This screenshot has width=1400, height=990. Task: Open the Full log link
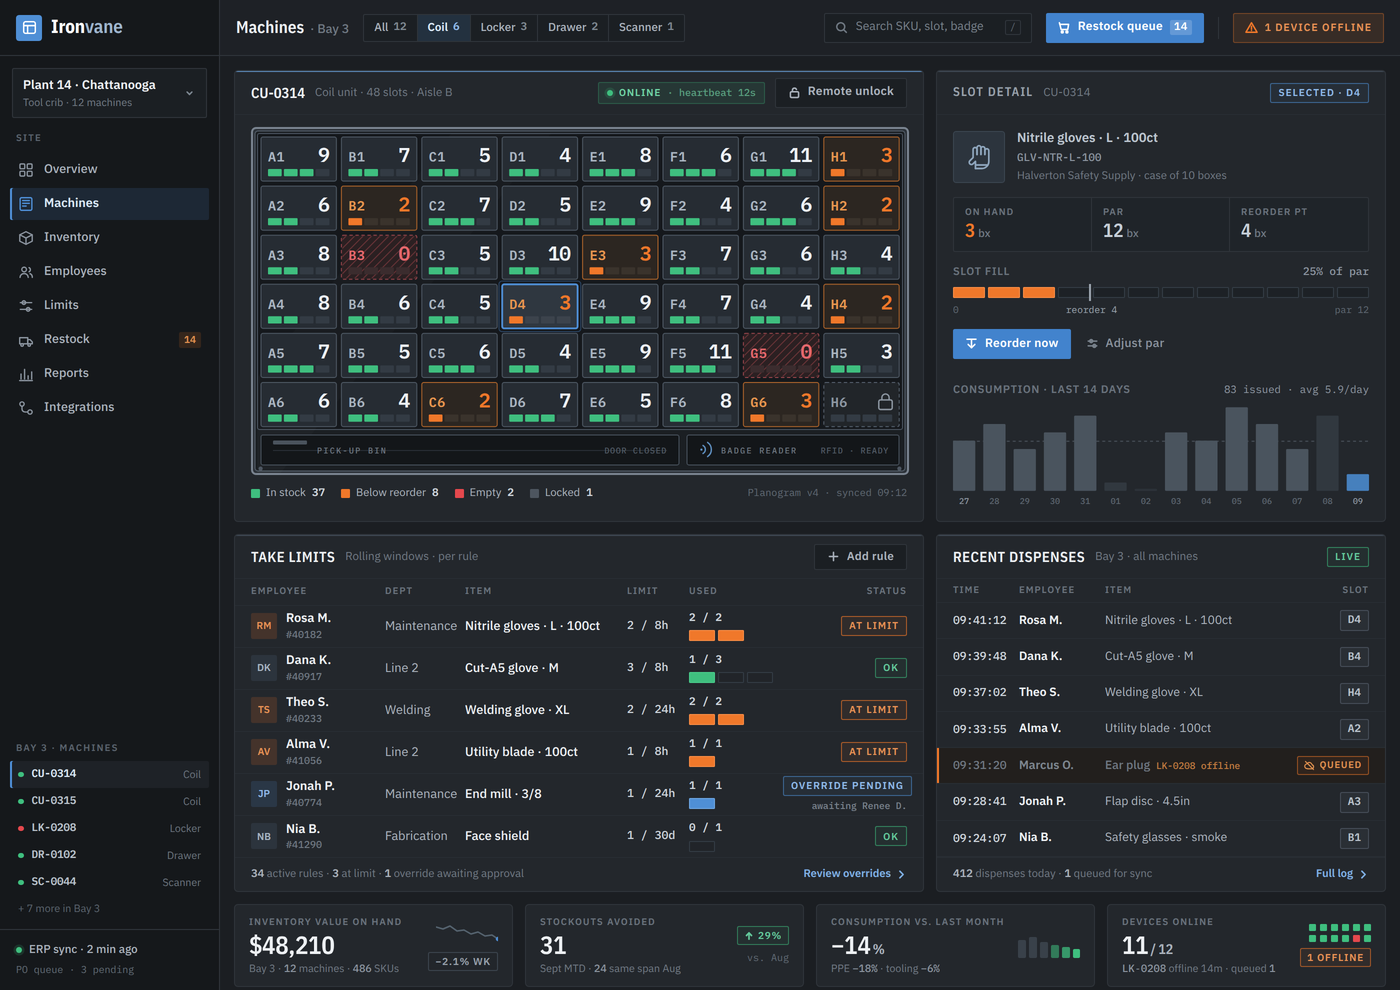1341,874
